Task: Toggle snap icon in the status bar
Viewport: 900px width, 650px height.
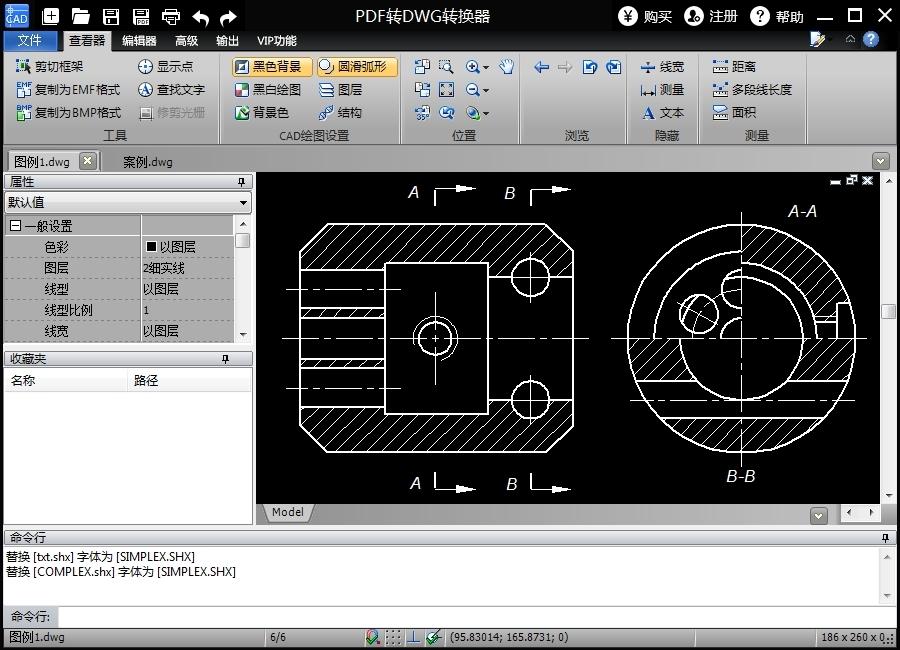Action: (373, 637)
